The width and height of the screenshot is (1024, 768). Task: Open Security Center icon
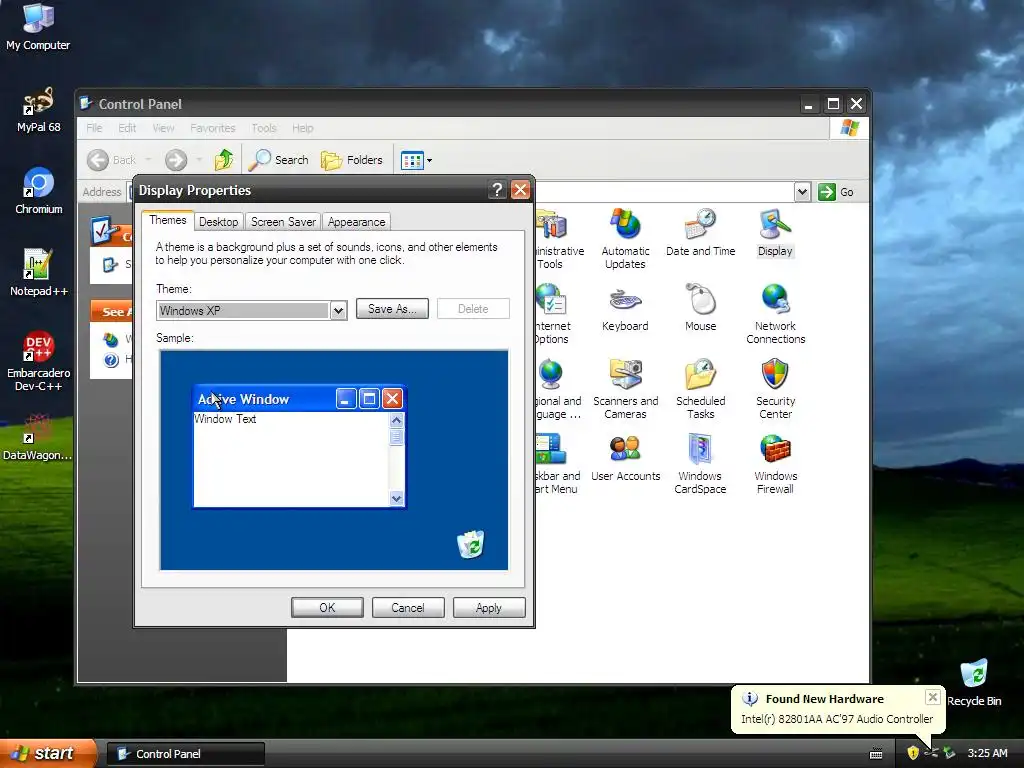coord(775,389)
